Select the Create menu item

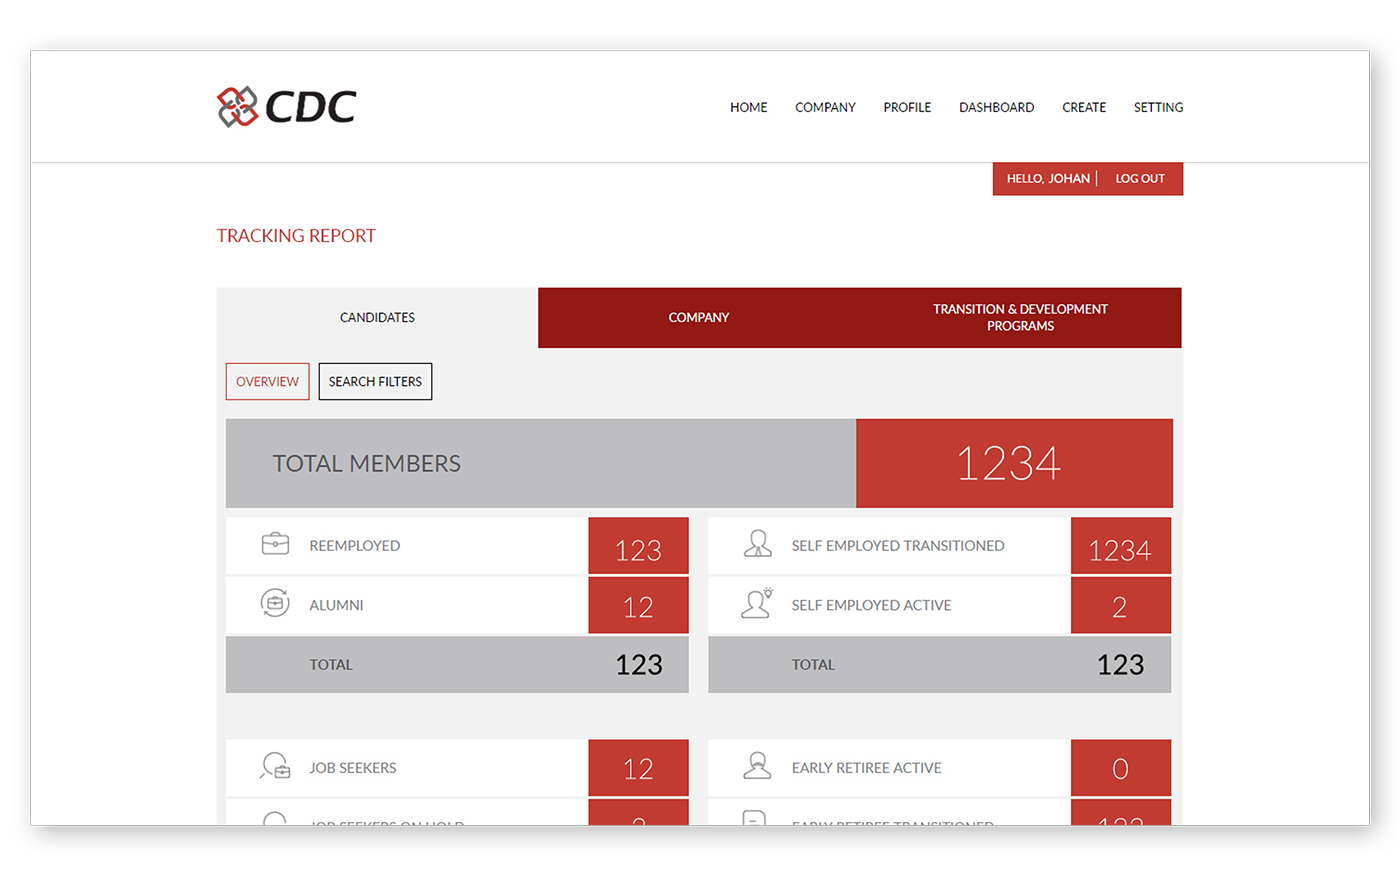pos(1084,107)
